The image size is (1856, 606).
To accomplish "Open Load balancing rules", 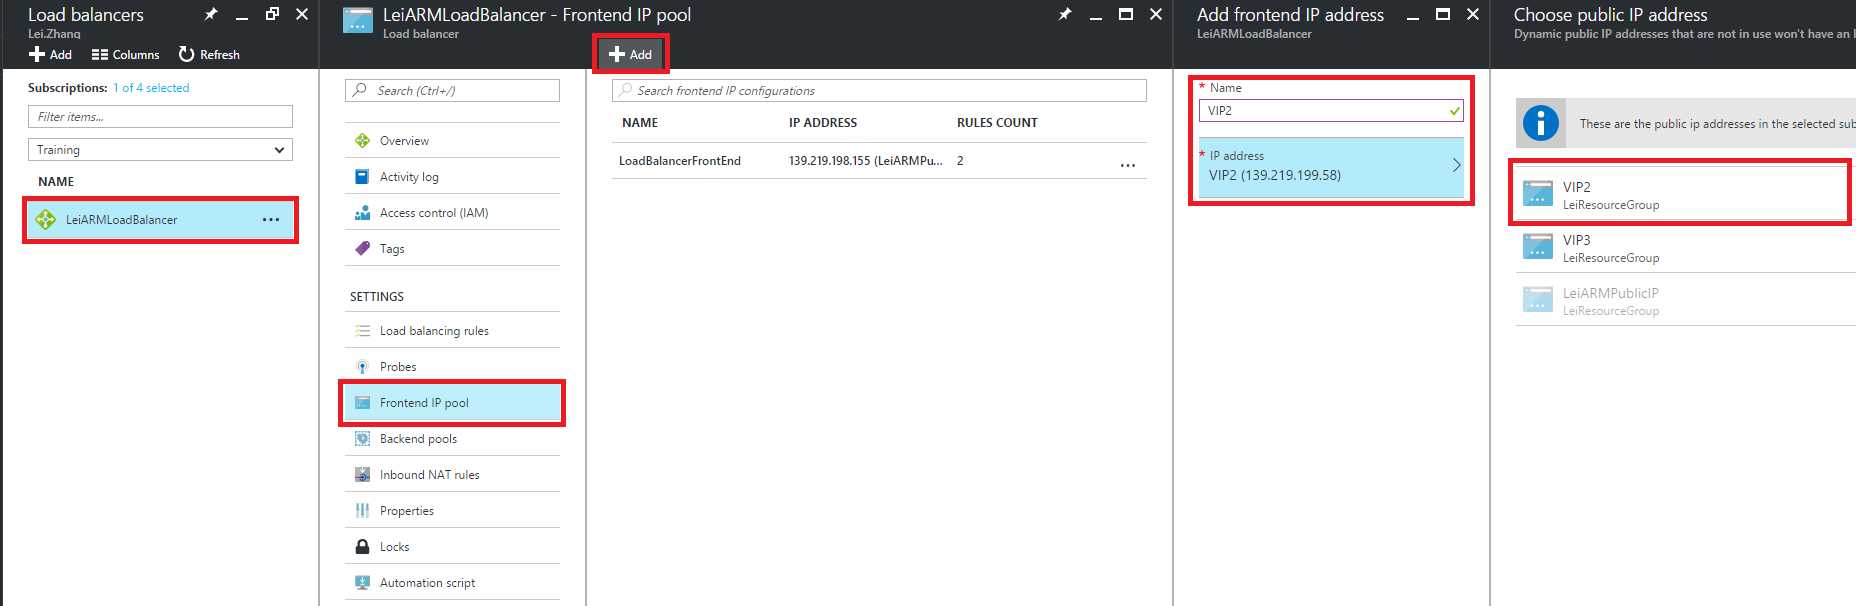I will (452, 331).
